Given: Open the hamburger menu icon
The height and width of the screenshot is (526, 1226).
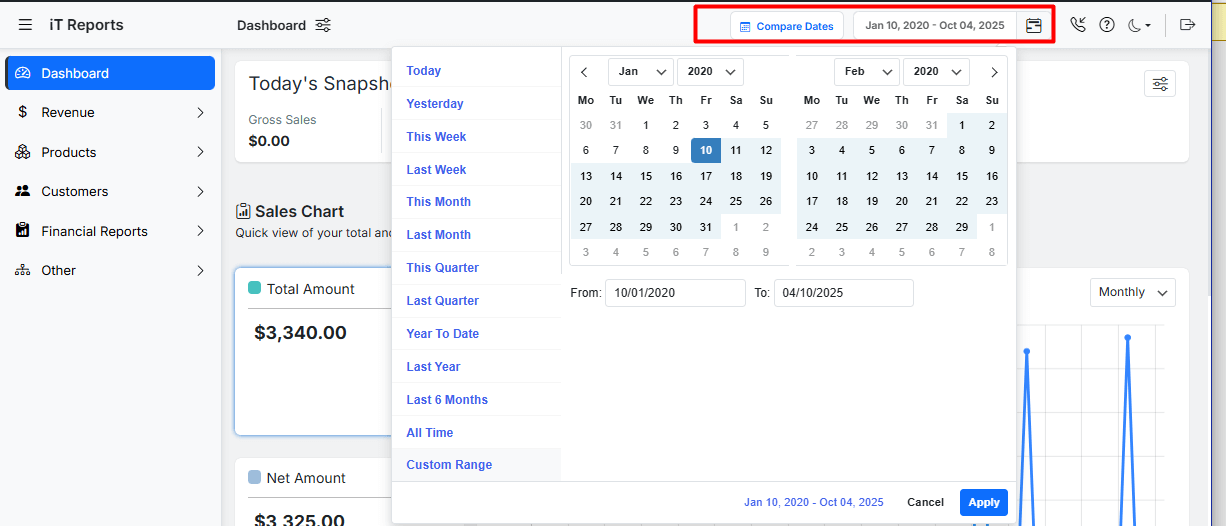Looking at the screenshot, I should coord(26,25).
